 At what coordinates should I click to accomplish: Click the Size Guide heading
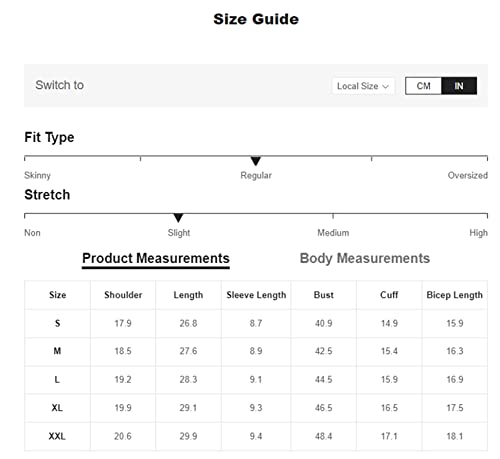point(256,19)
